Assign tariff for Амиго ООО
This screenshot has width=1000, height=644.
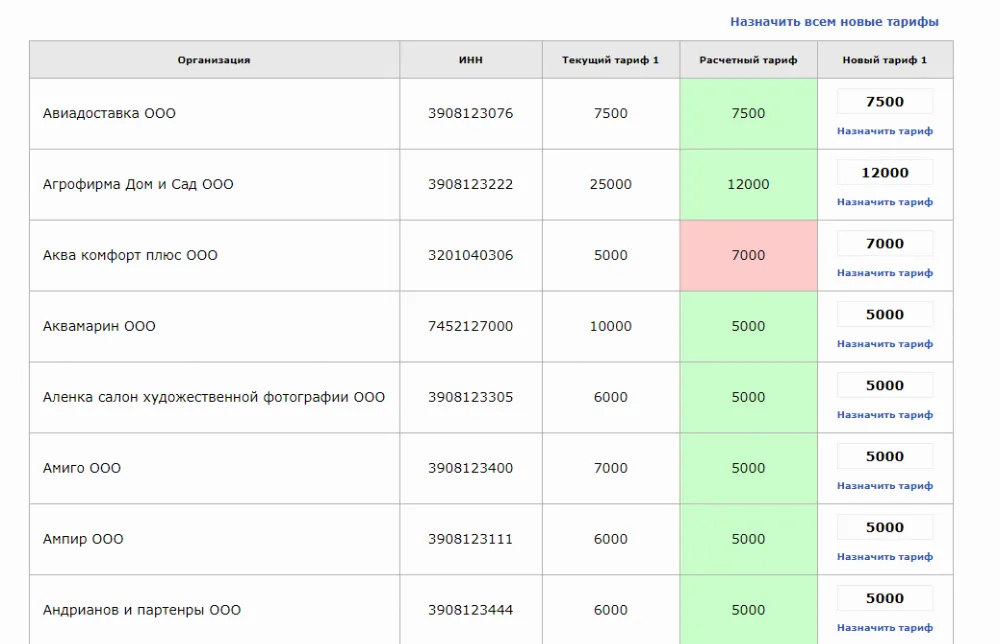[884, 486]
